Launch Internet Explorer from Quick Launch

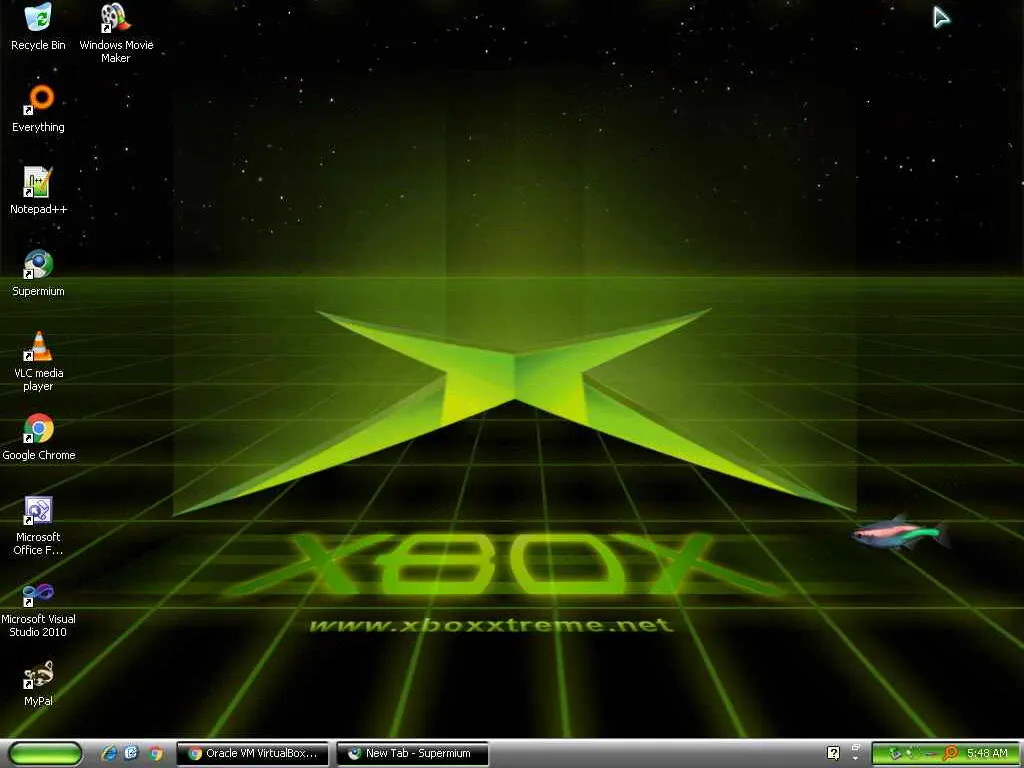(110, 753)
